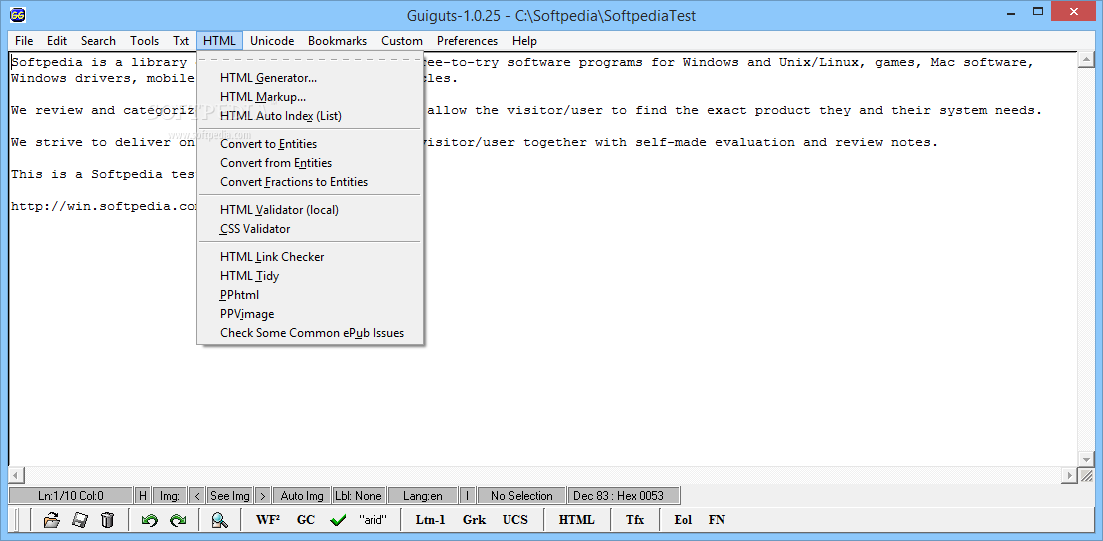The image size is (1103, 541).
Task: Click the FN footnote toolbar button
Action: 717,521
